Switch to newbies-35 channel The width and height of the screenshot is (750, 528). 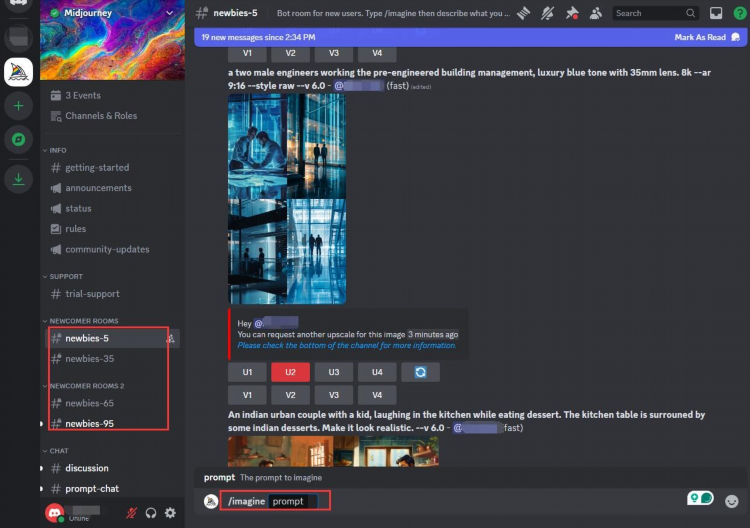[112, 359]
